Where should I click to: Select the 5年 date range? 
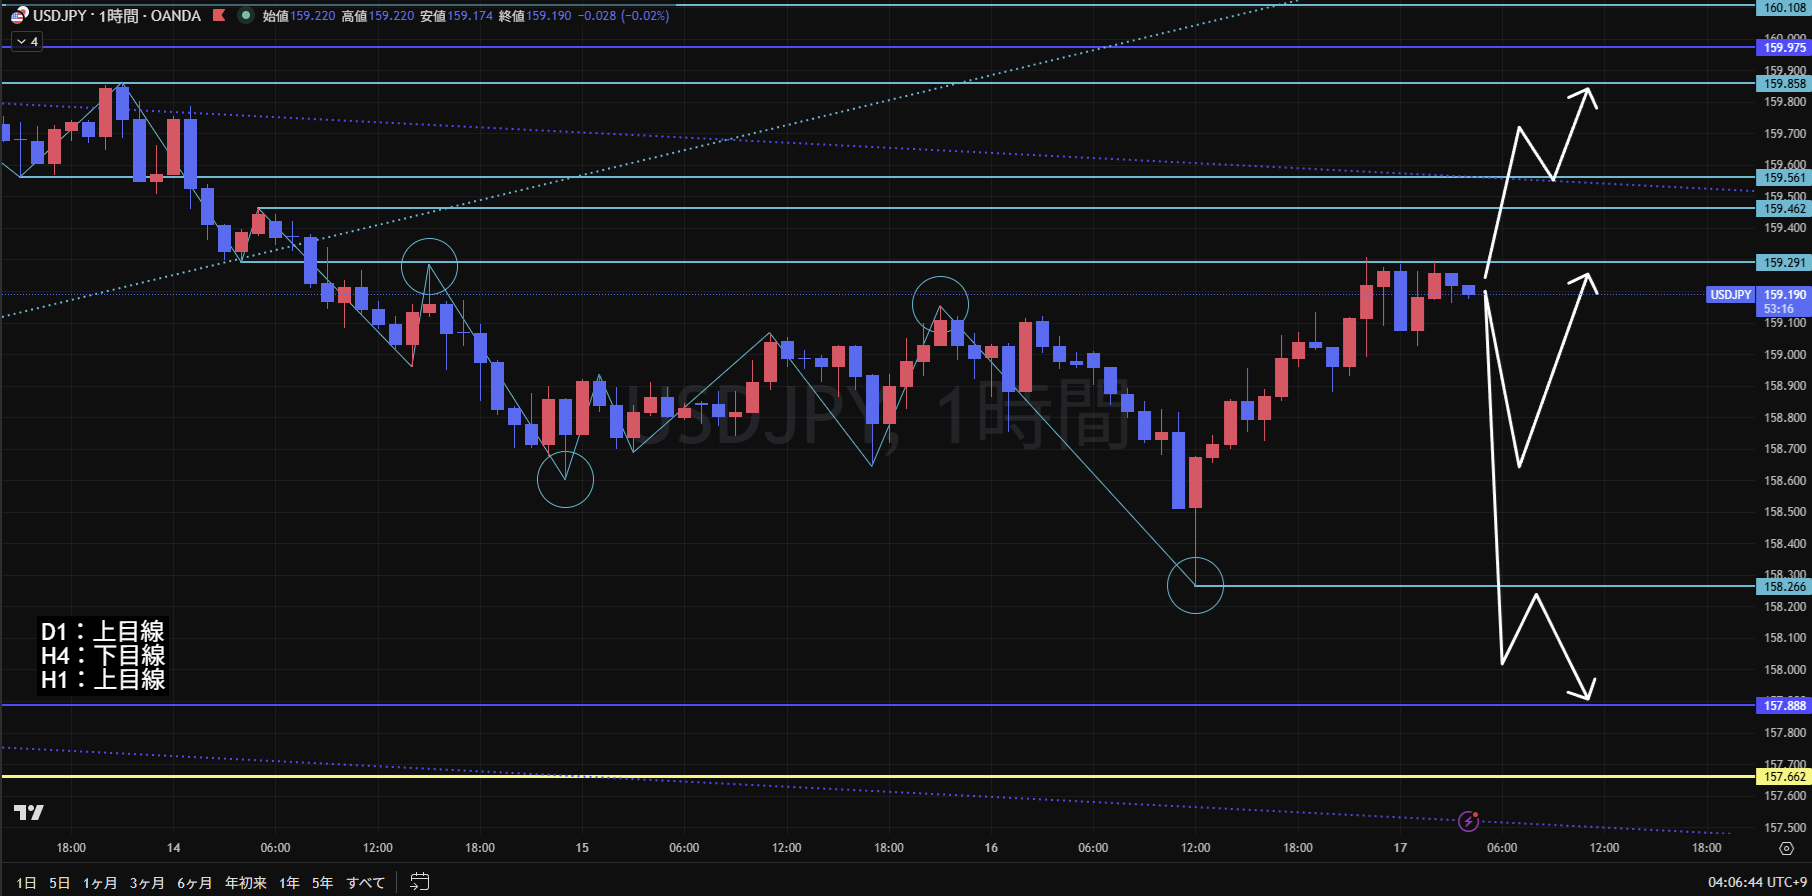click(322, 882)
